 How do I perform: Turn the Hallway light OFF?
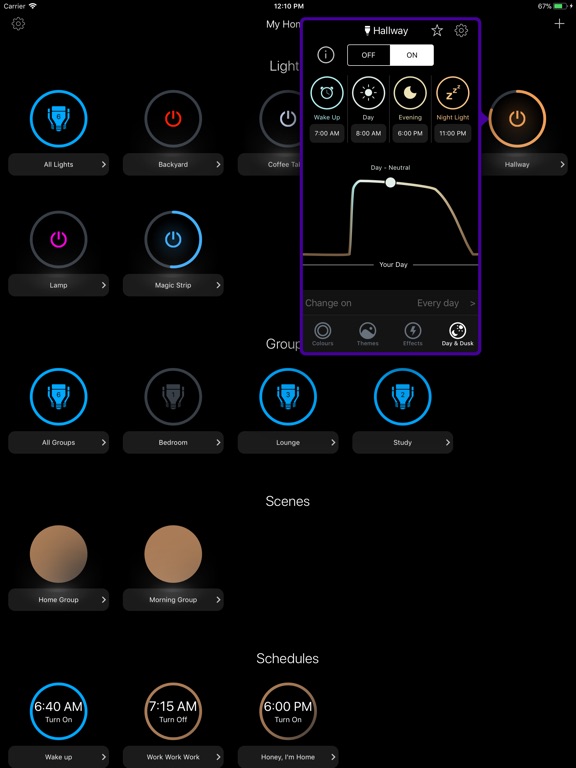point(369,55)
